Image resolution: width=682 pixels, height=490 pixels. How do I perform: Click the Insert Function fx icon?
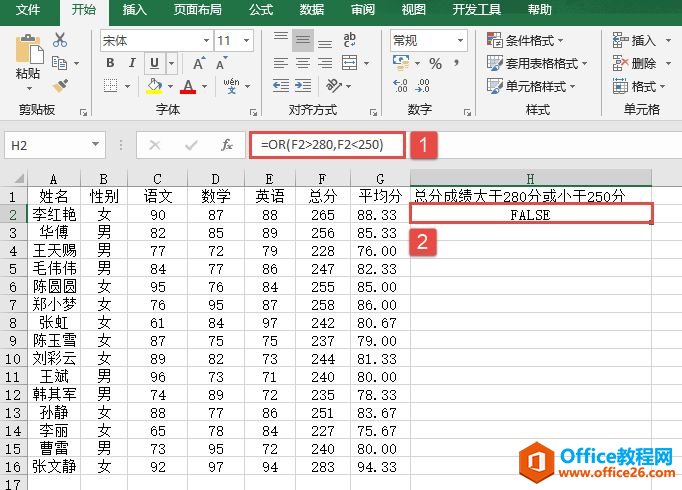227,145
